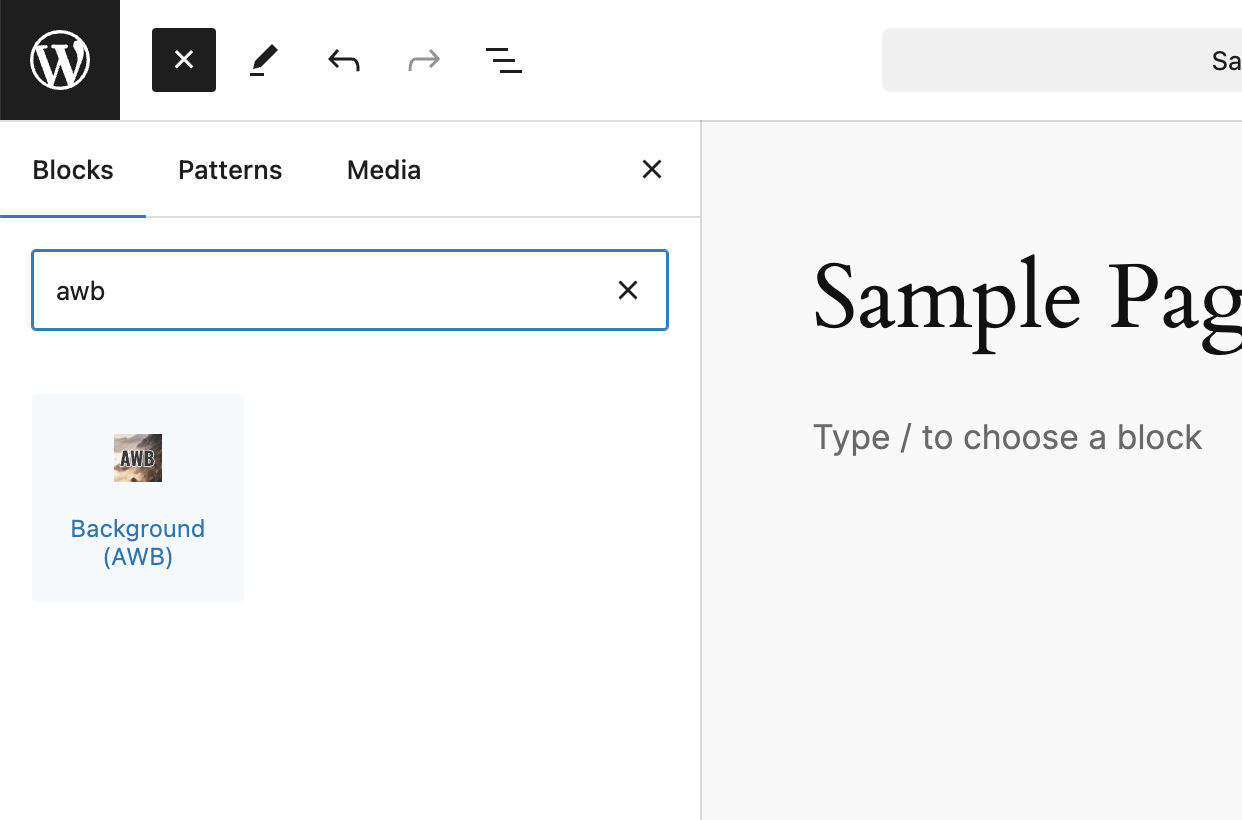Click the AWB block thumbnail icon
Viewport: 1242px width, 820px height.
click(138, 458)
